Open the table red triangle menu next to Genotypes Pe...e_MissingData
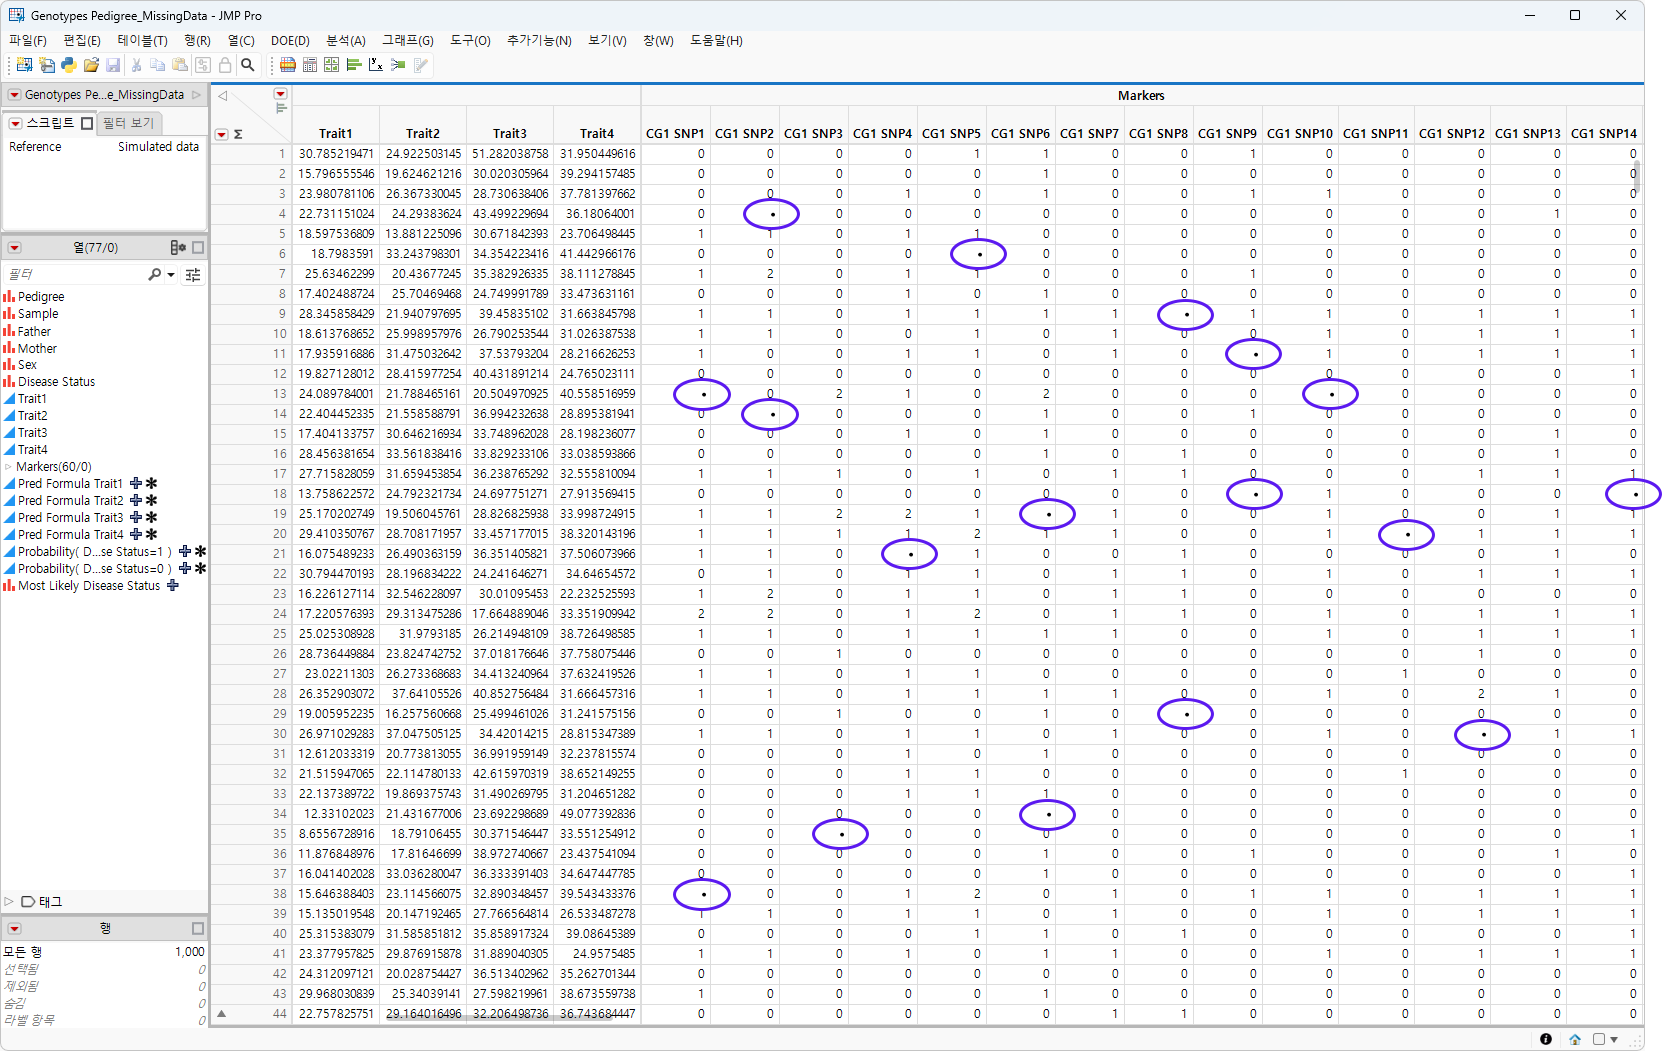 tap(15, 95)
